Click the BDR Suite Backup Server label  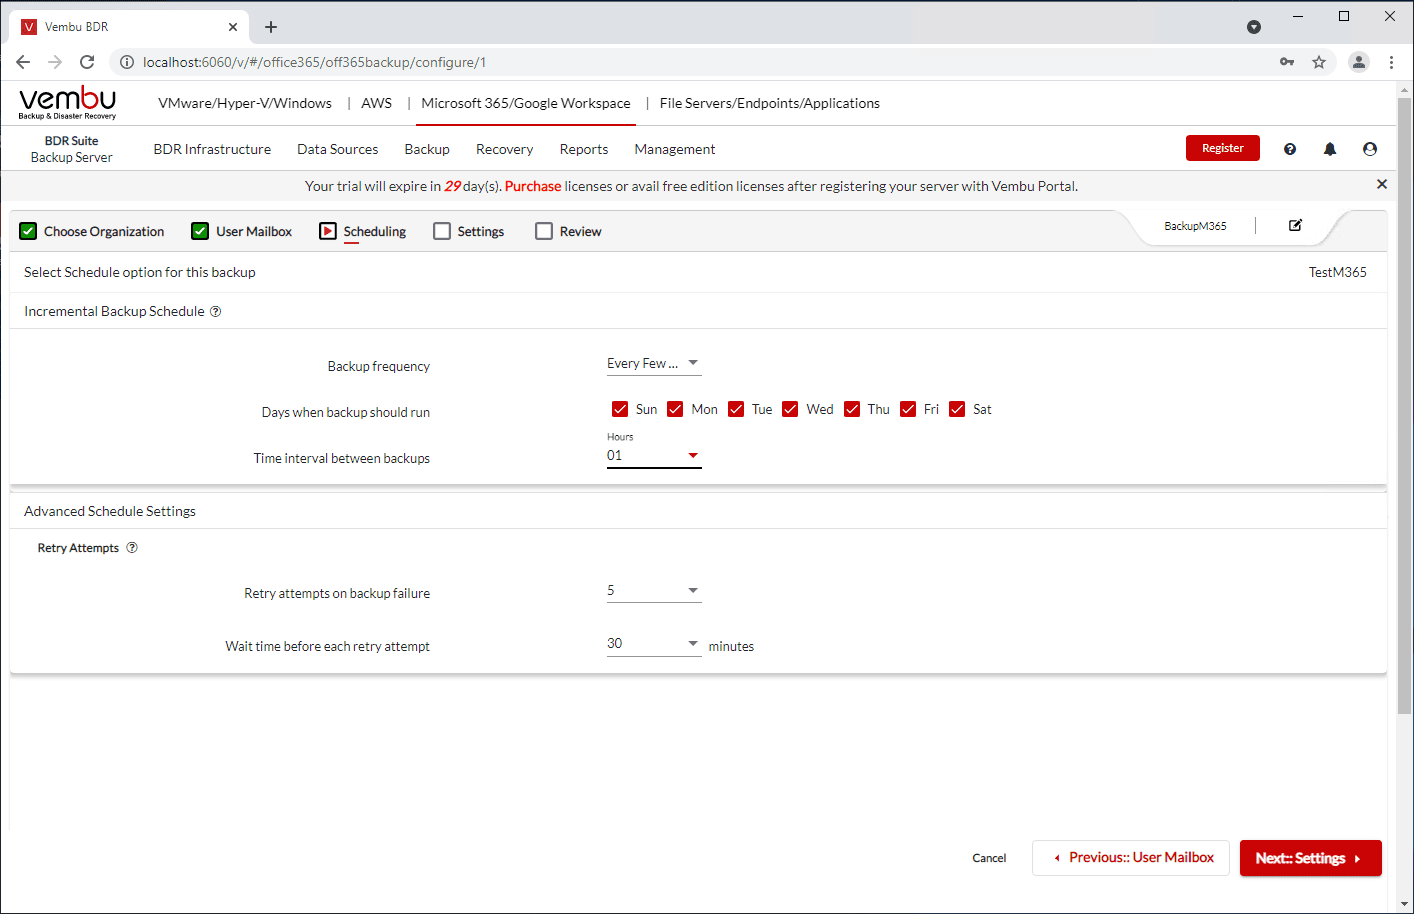tap(72, 149)
